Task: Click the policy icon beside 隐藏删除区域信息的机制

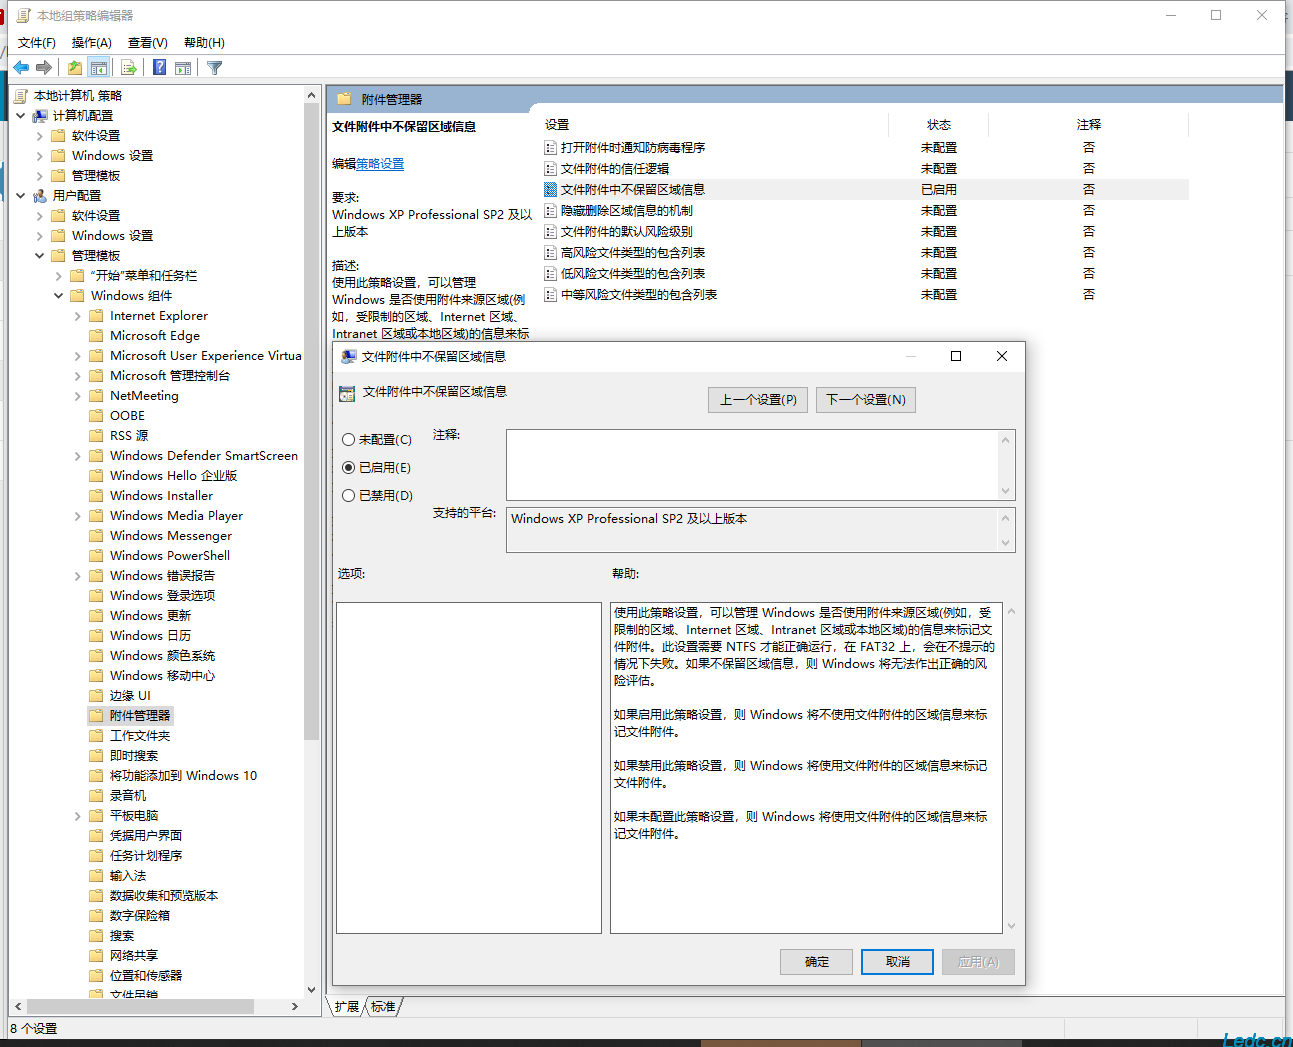Action: [x=550, y=211]
